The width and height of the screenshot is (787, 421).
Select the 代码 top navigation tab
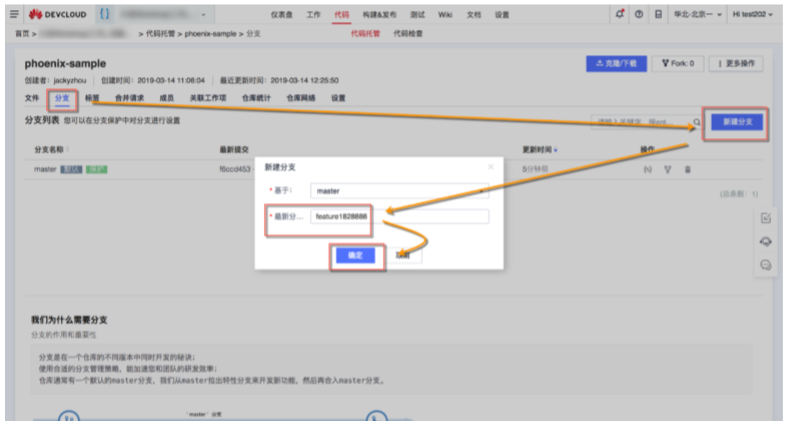click(342, 15)
